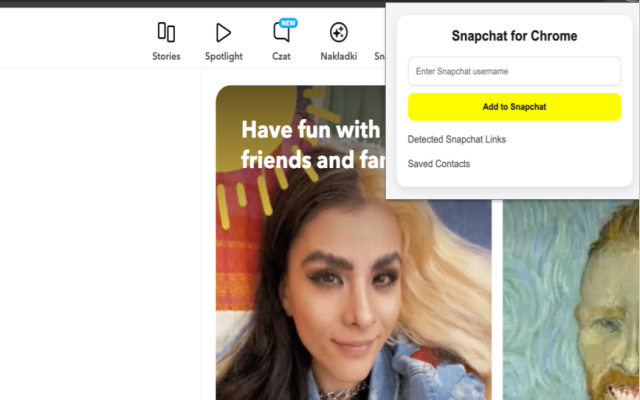
Task: Focus the Enter Snapchat username field
Action: click(514, 71)
